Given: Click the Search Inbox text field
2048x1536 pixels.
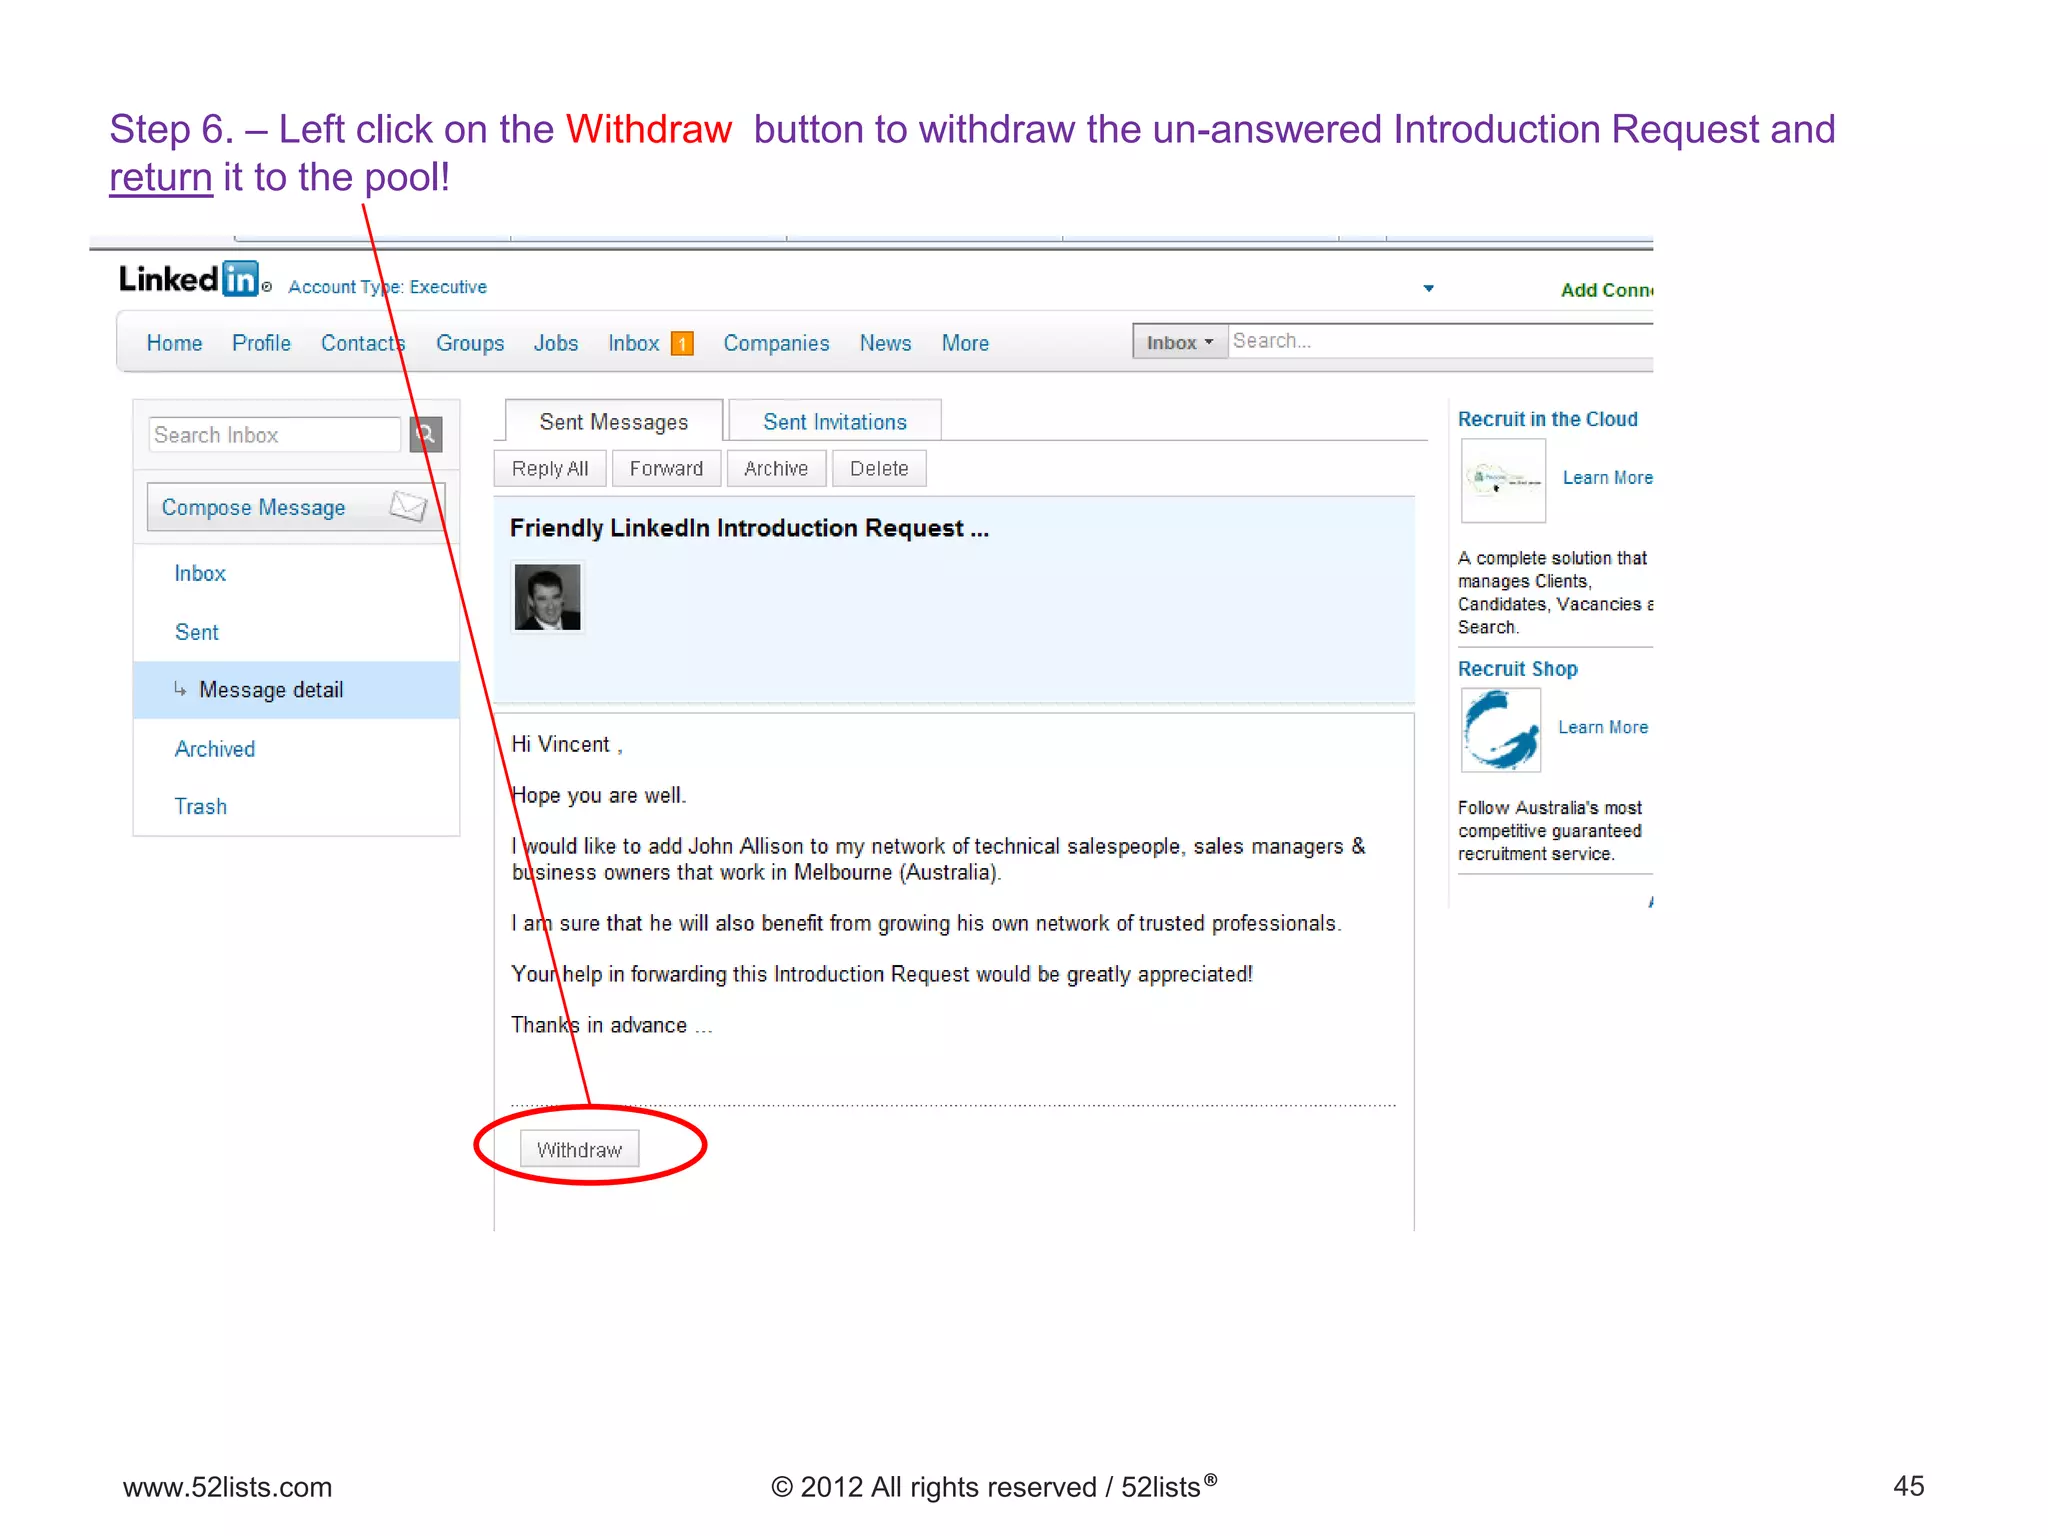Looking at the screenshot, I should click(273, 435).
